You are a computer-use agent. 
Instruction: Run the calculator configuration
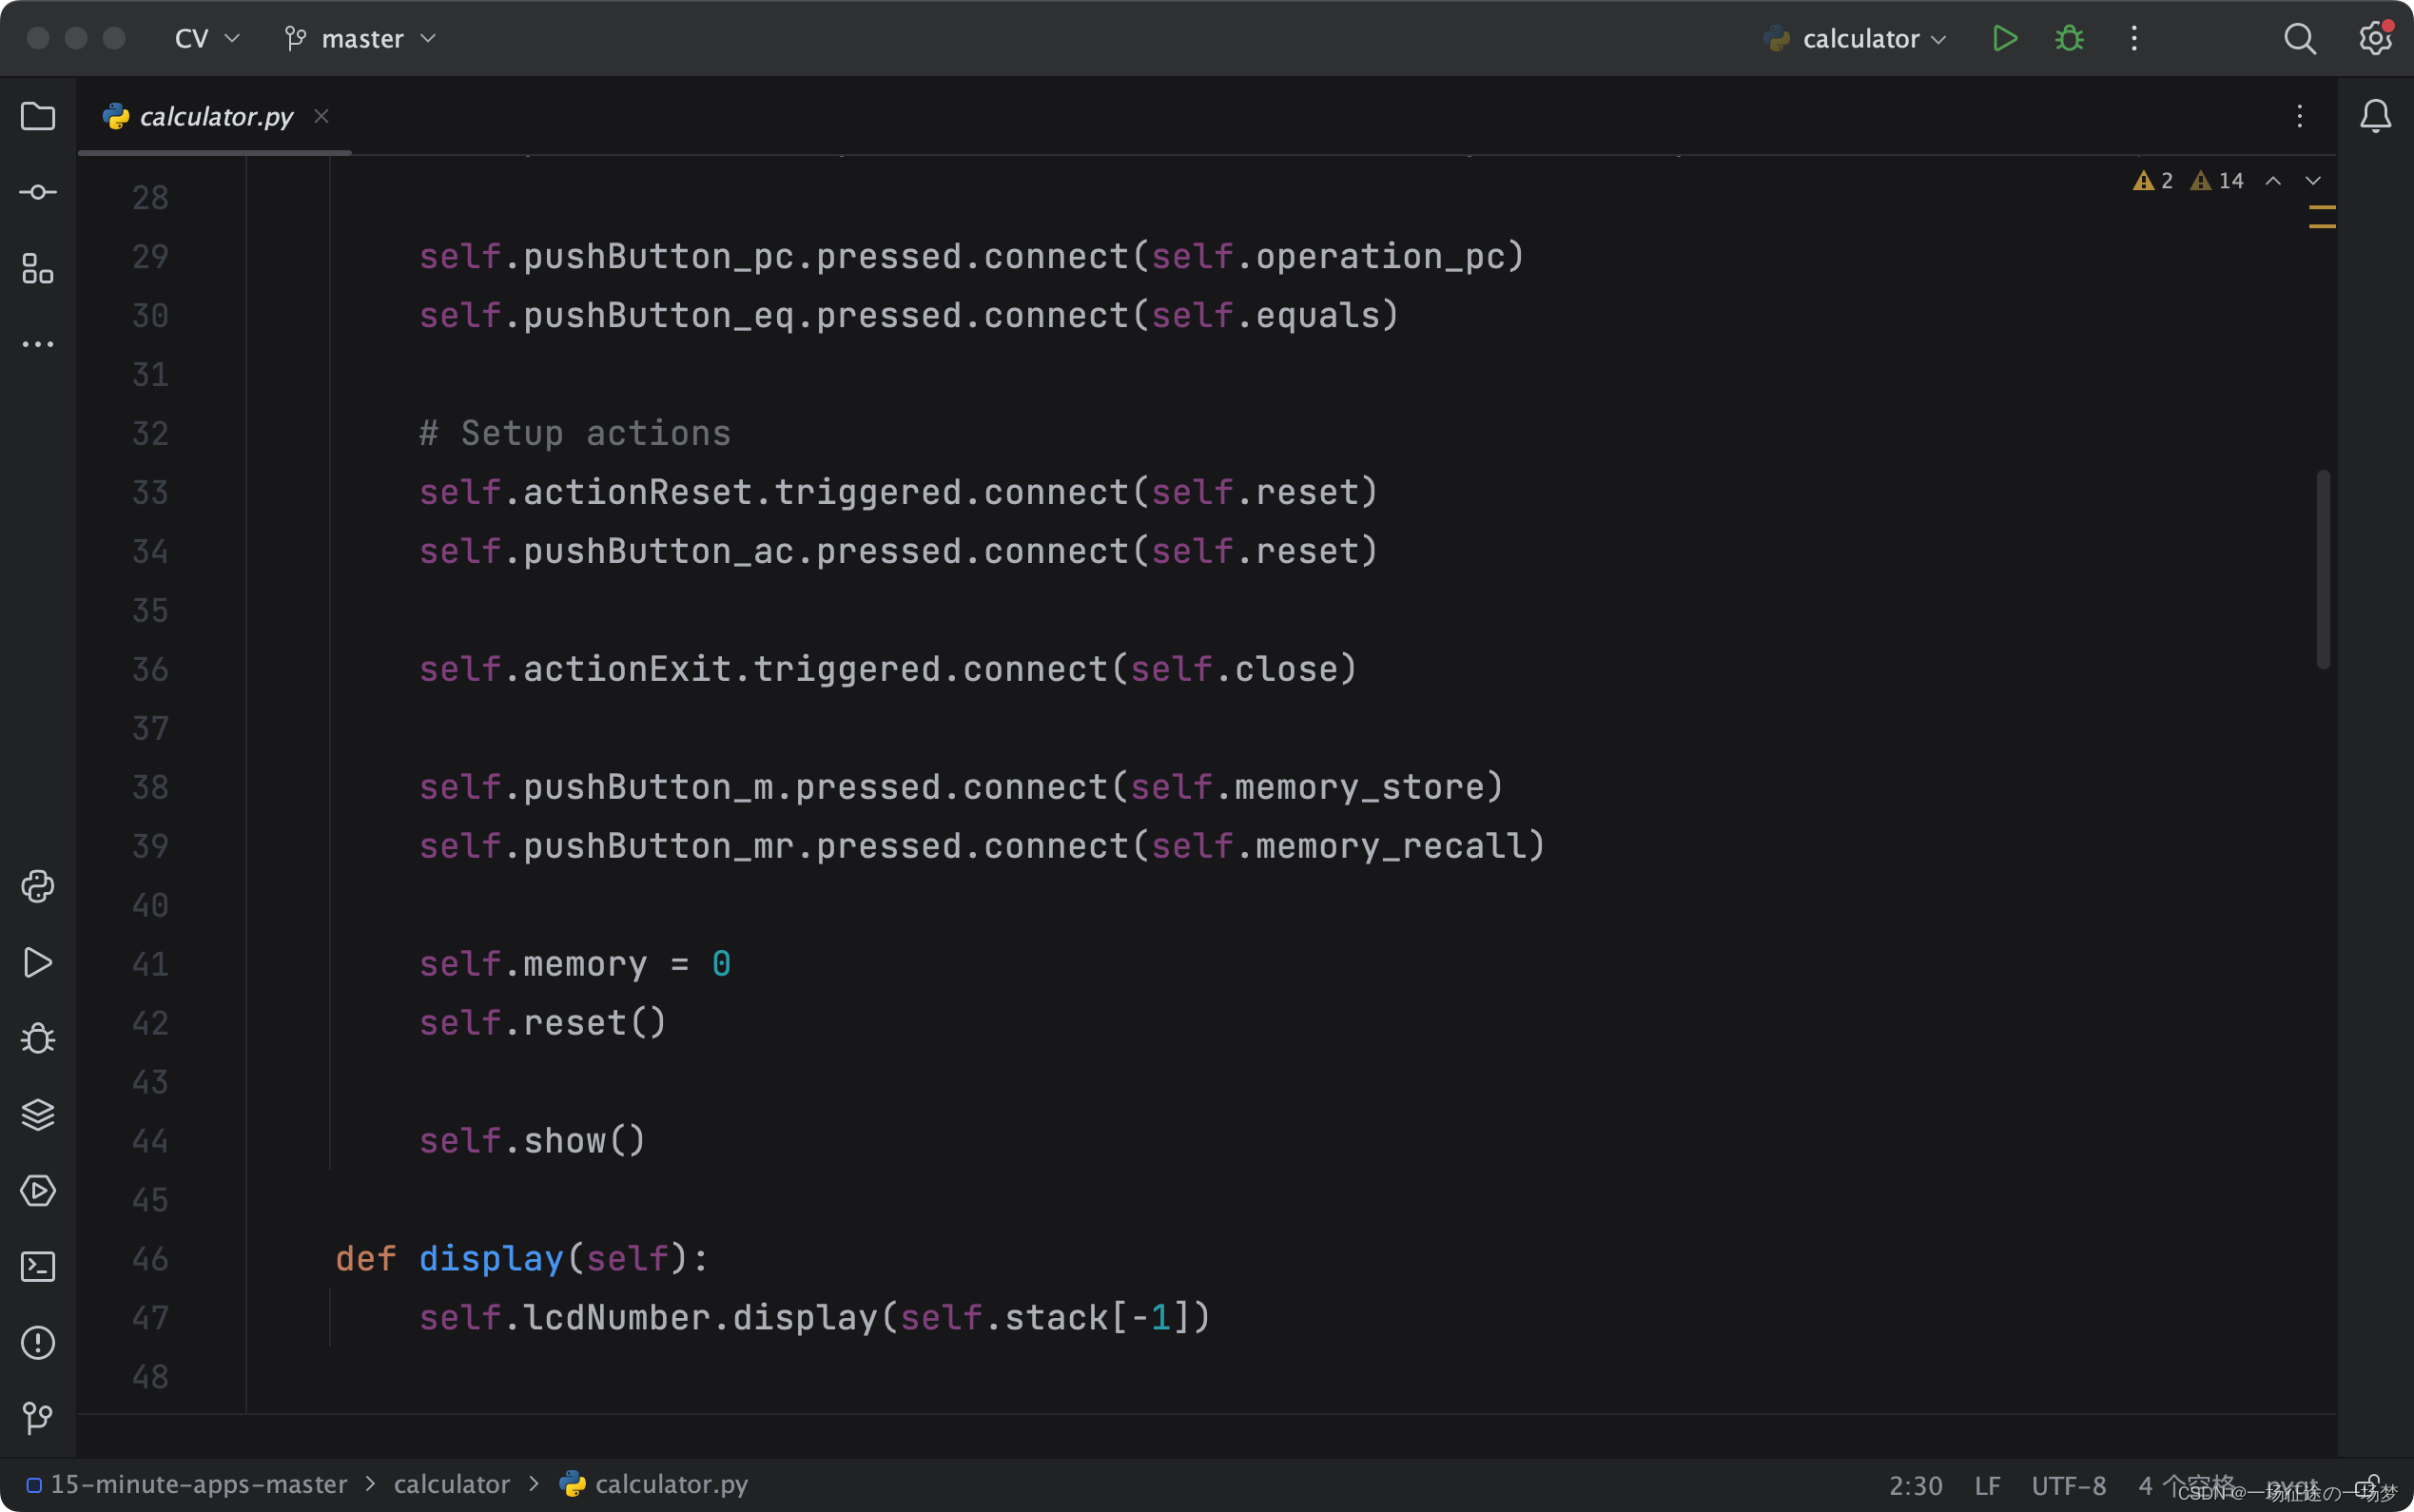point(2004,38)
